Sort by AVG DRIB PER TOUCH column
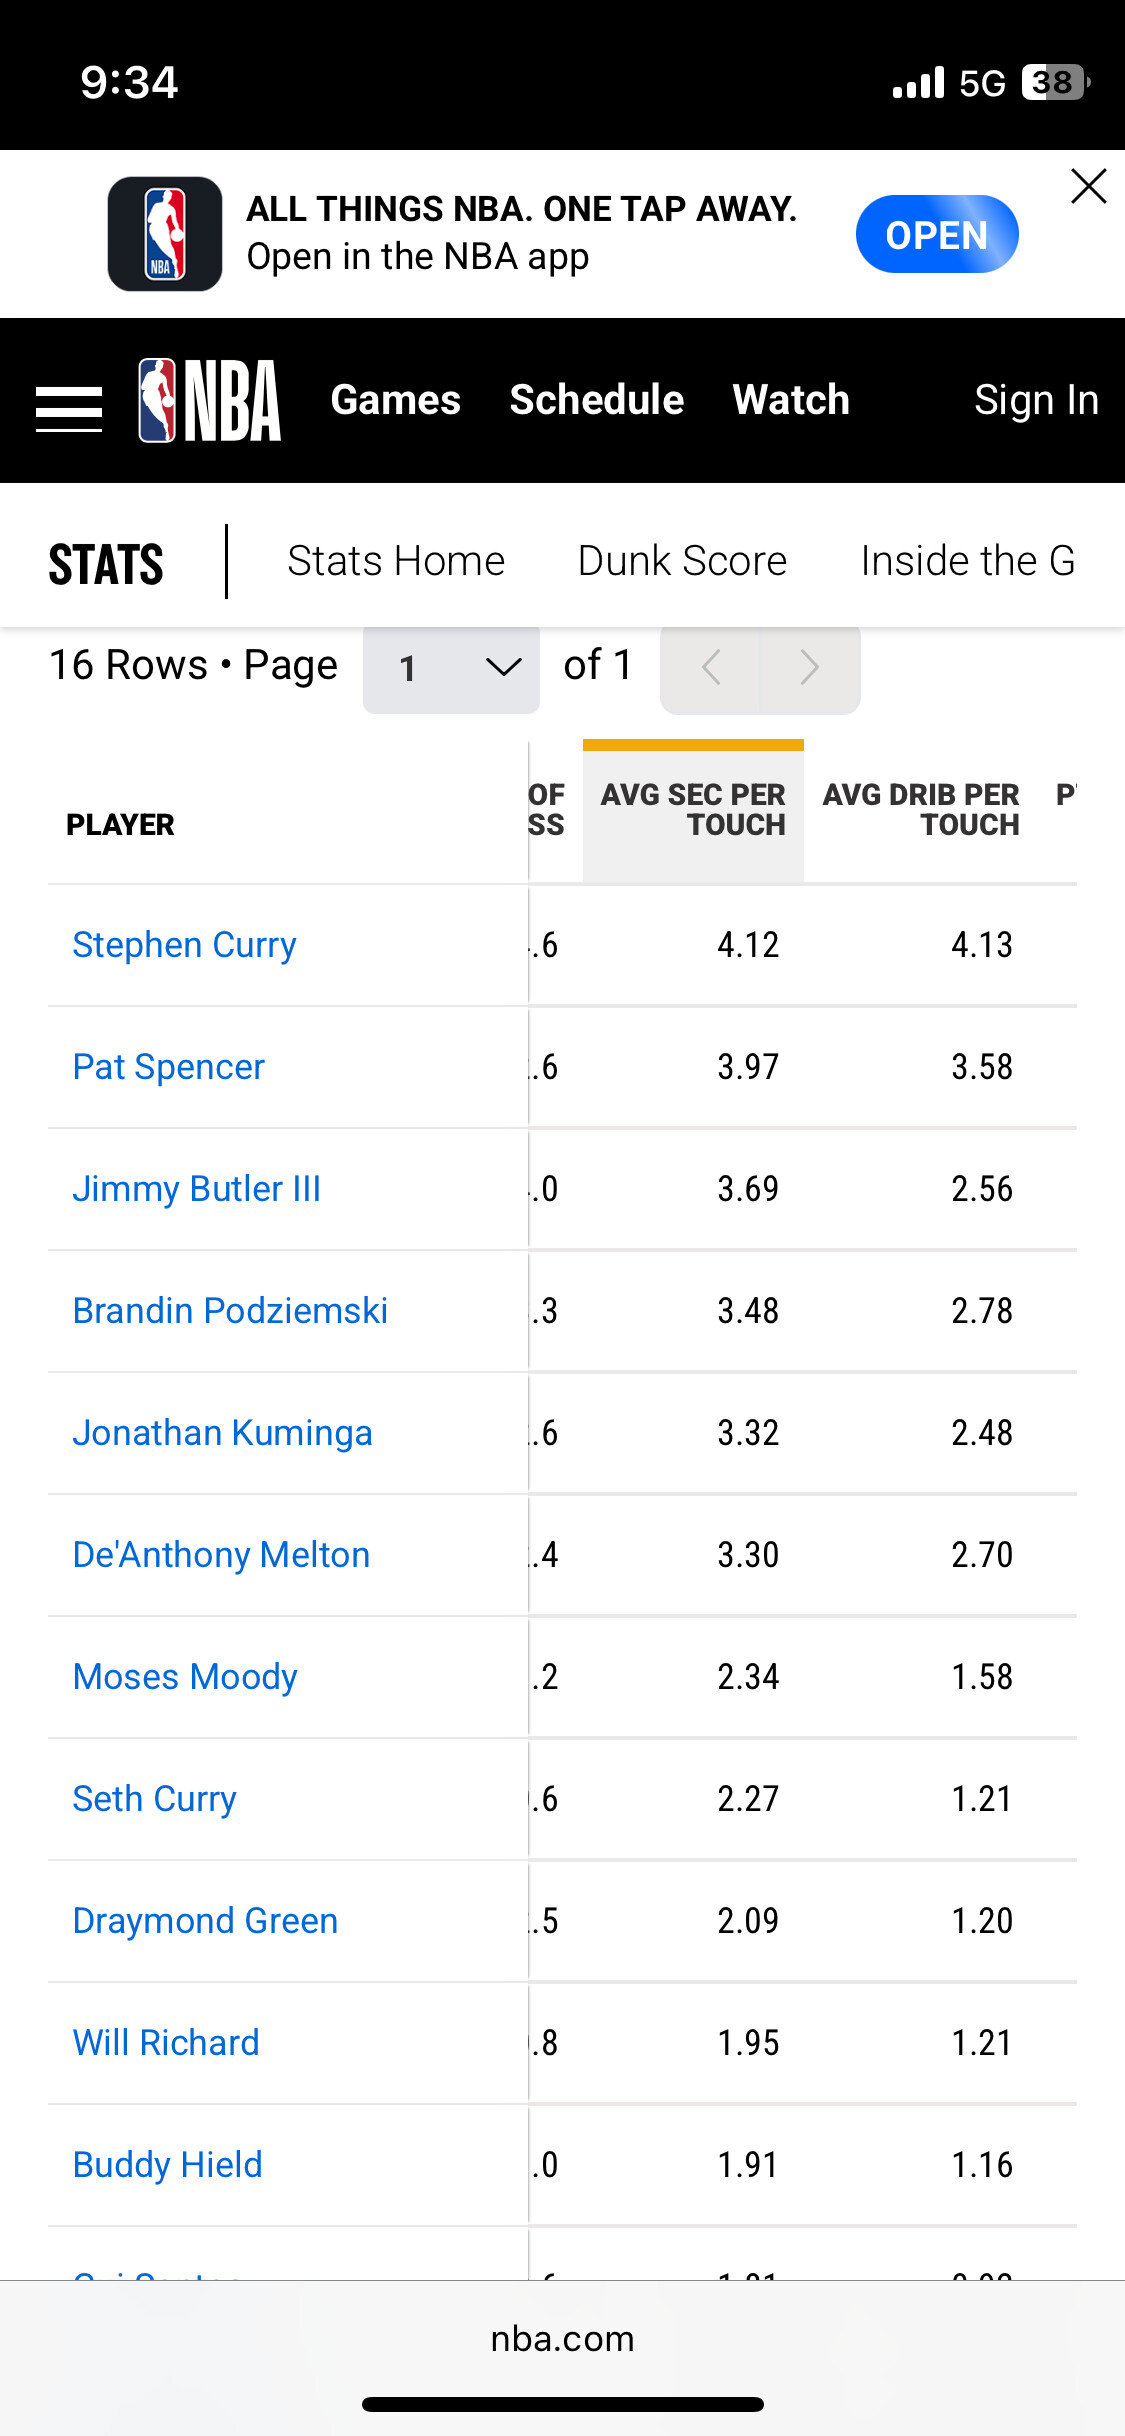This screenshot has width=1125, height=2436. pyautogui.click(x=921, y=810)
